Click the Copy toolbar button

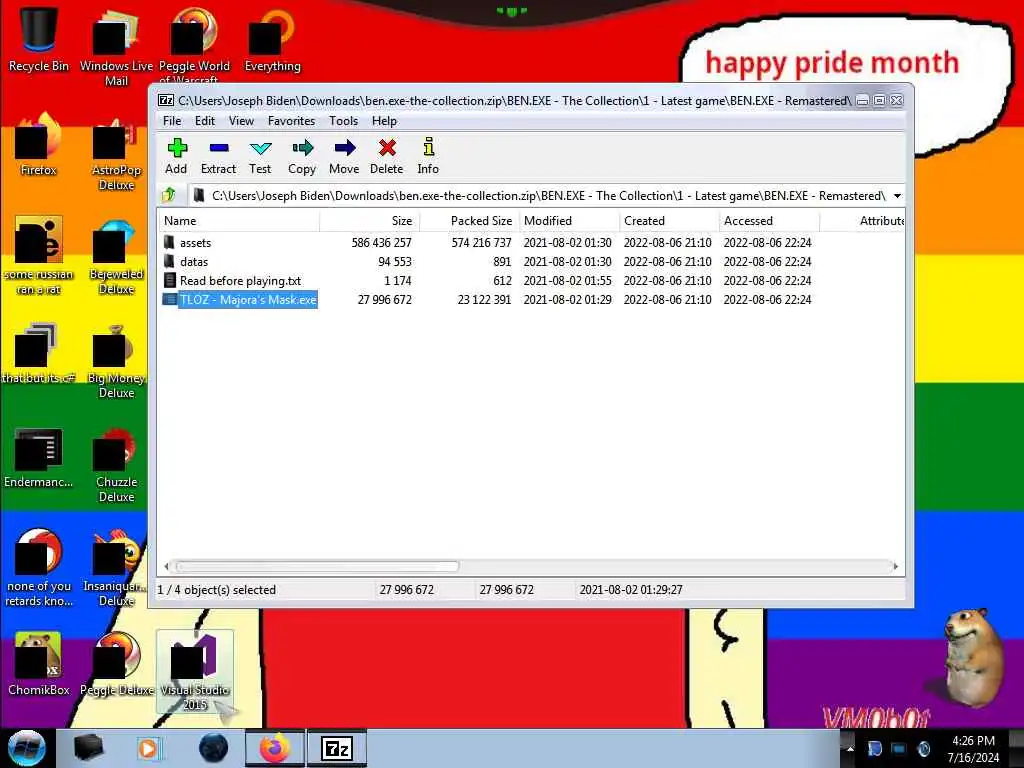coord(302,157)
